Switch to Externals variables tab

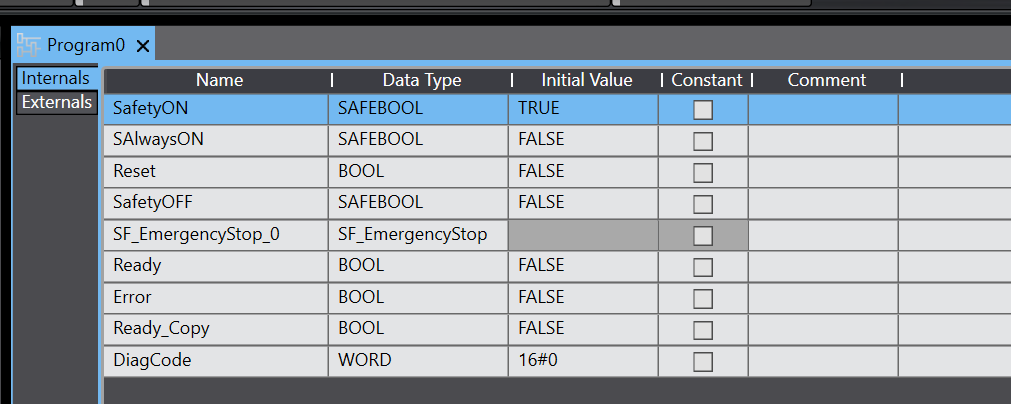[57, 102]
